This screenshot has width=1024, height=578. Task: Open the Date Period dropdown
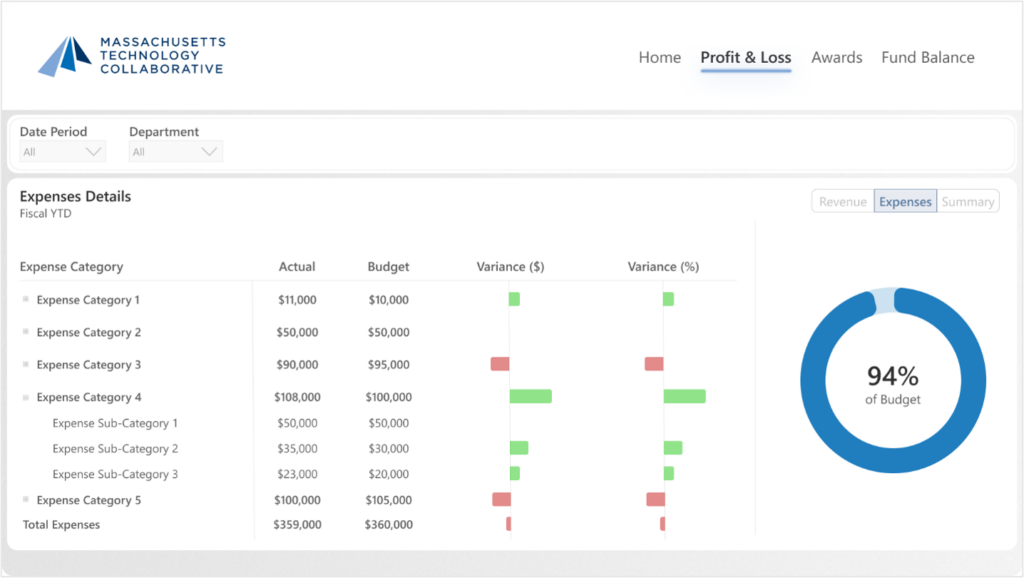click(62, 152)
